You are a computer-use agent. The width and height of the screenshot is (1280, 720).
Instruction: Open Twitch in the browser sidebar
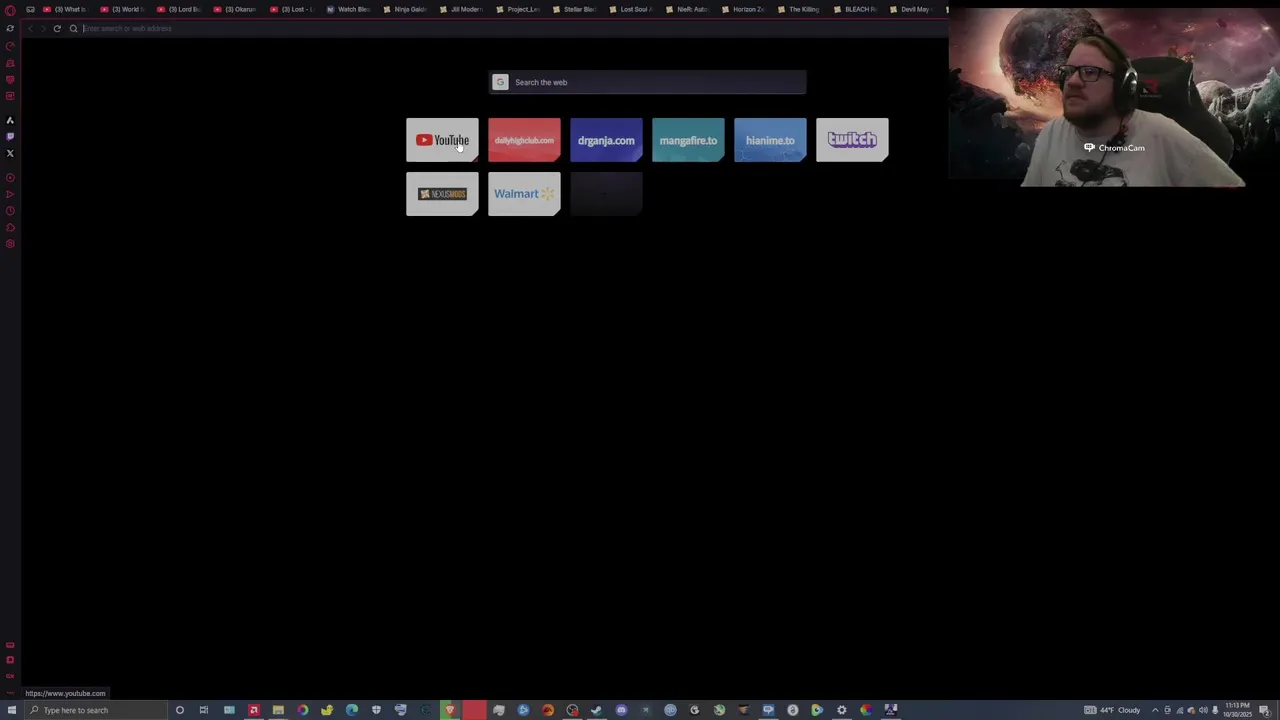tap(10, 136)
